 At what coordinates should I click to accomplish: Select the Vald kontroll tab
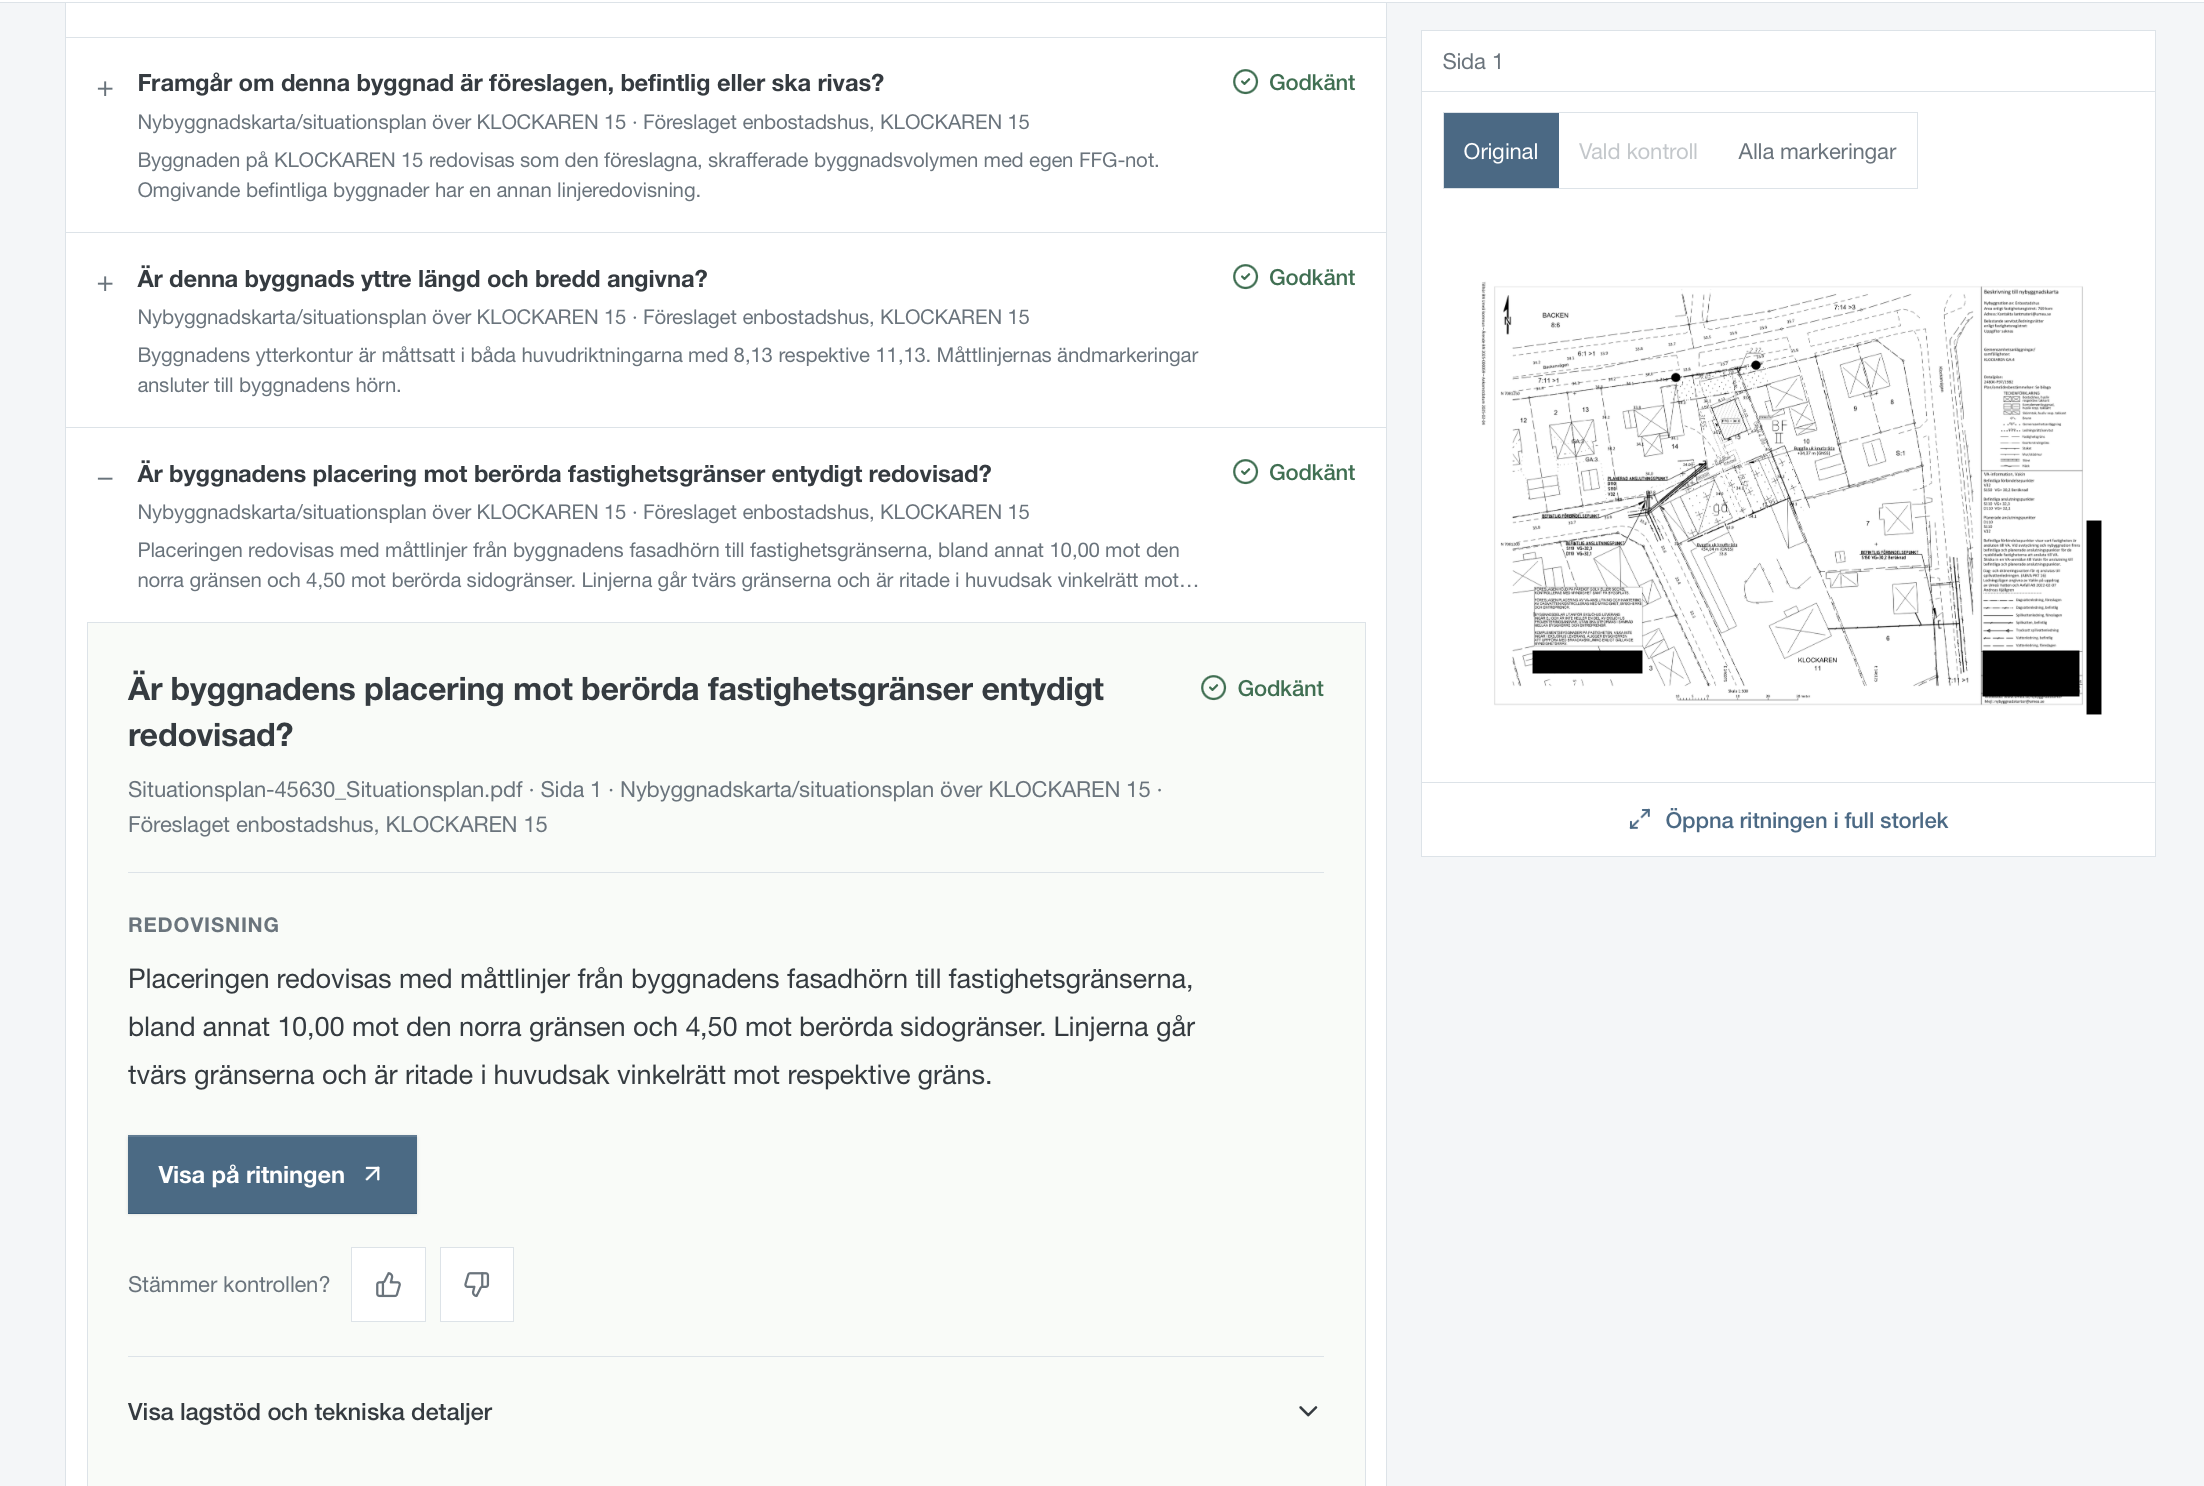coord(1638,151)
